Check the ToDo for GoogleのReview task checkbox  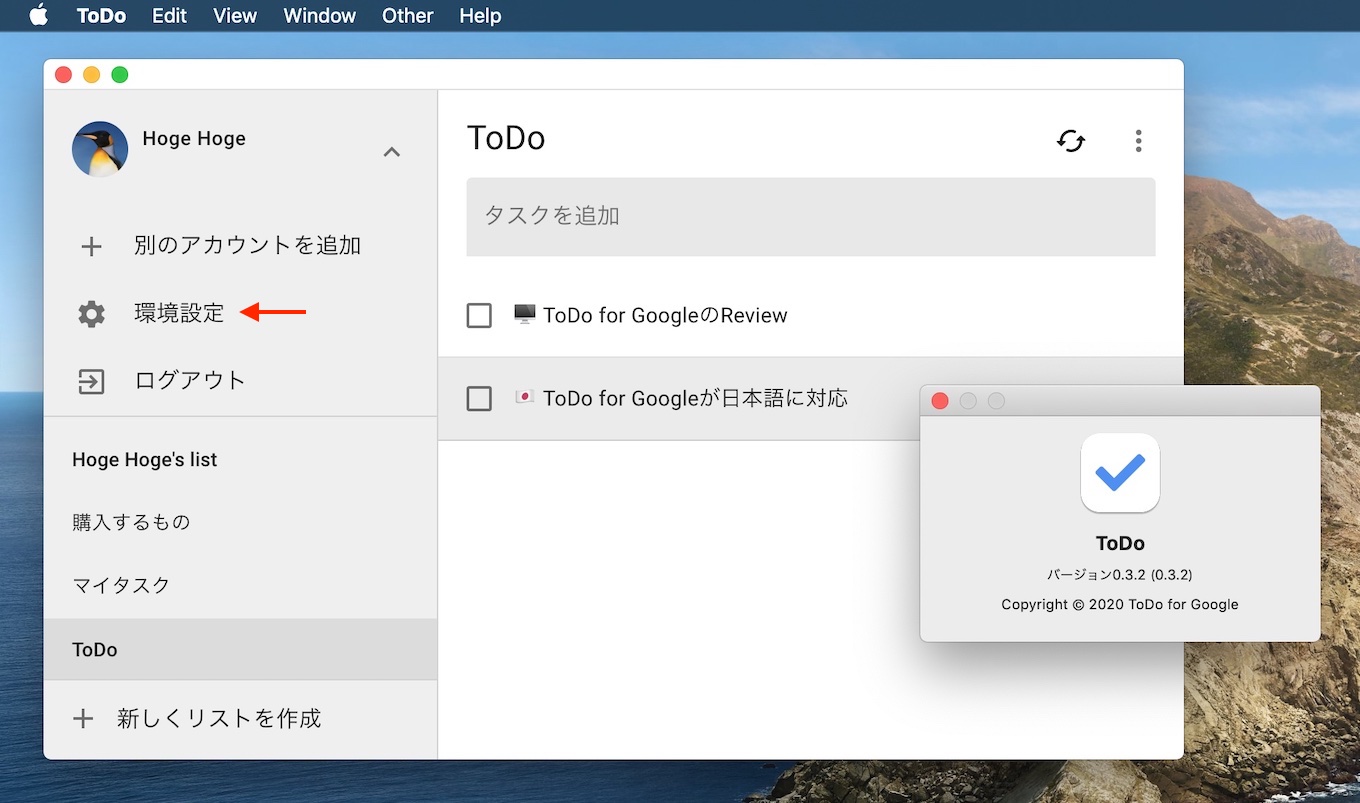tap(479, 316)
